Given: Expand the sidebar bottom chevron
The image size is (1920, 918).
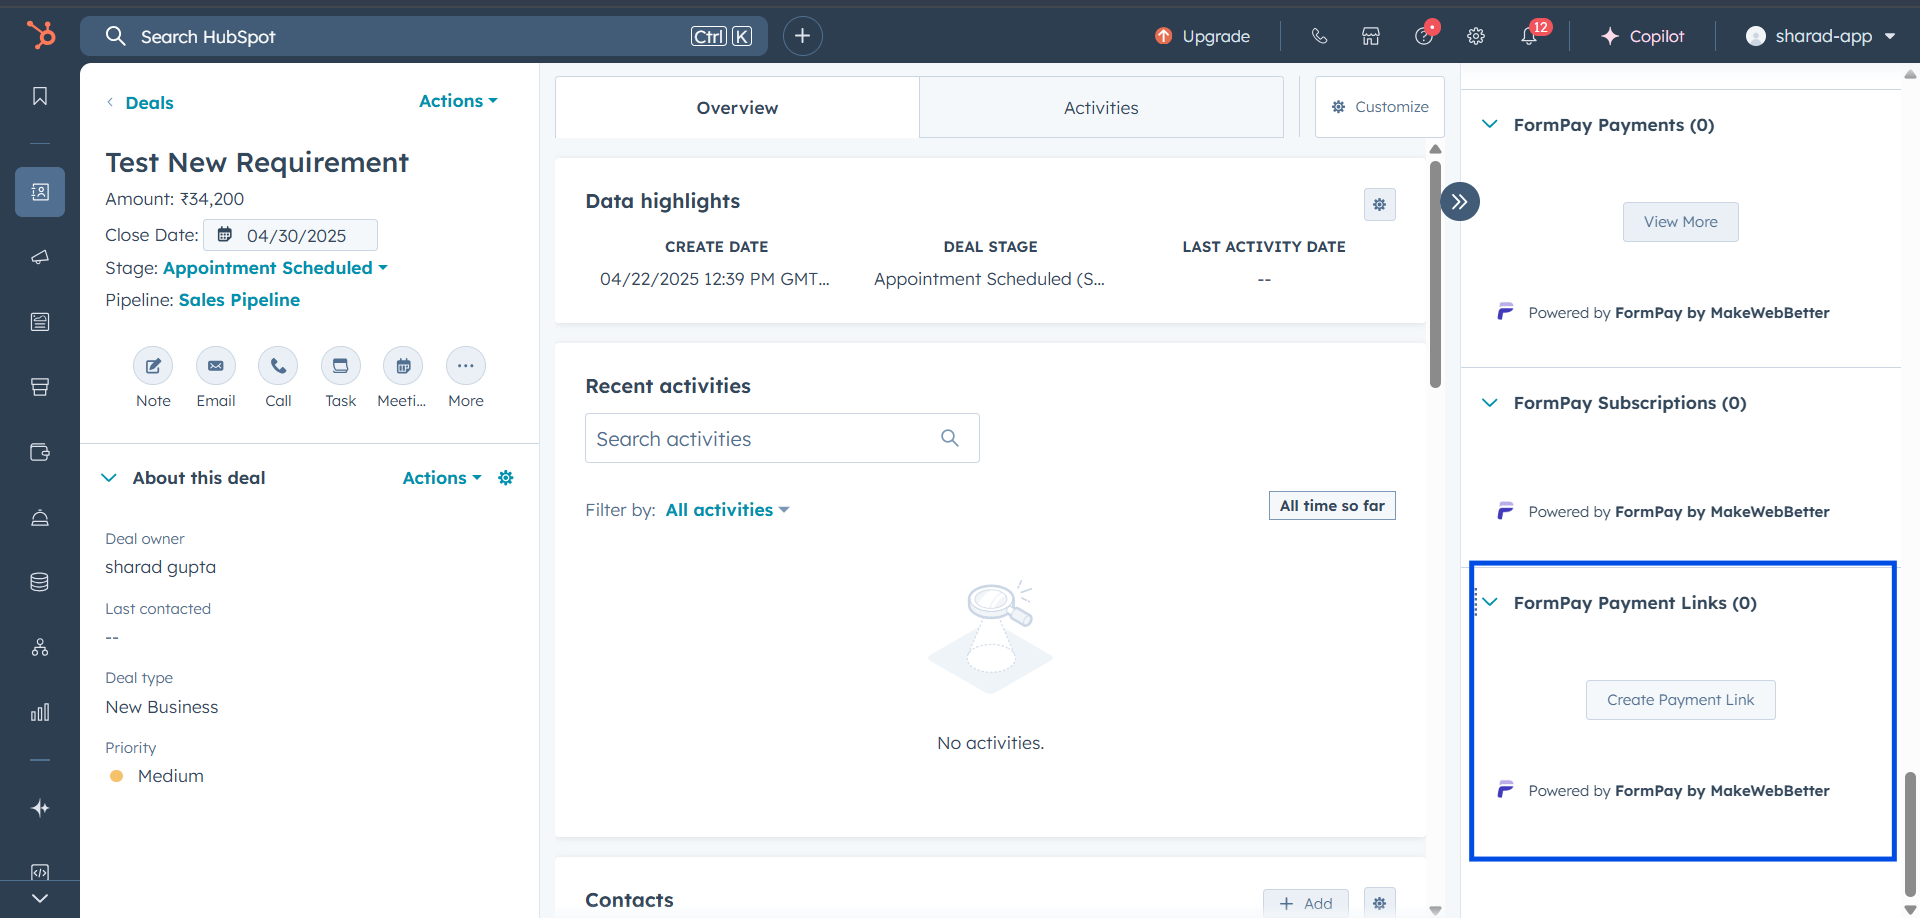Looking at the screenshot, I should point(40,898).
